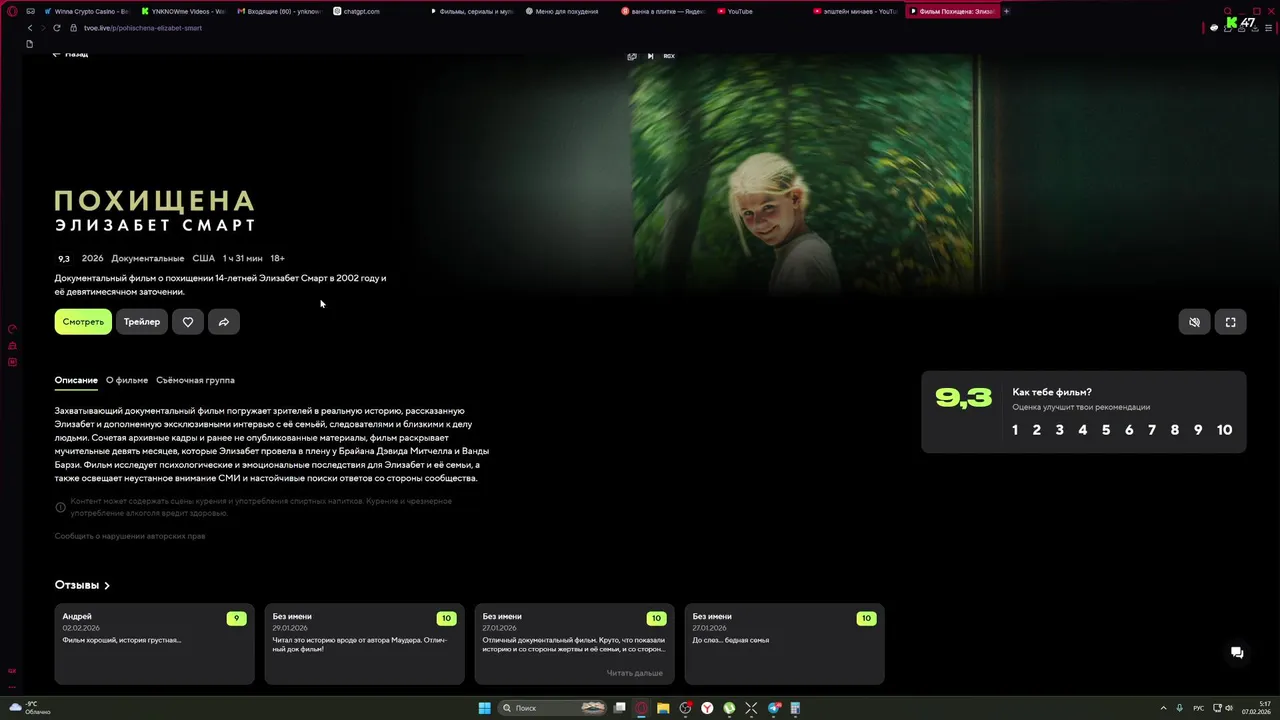Click the green Смотреть button
1280x720 pixels.
83,322
